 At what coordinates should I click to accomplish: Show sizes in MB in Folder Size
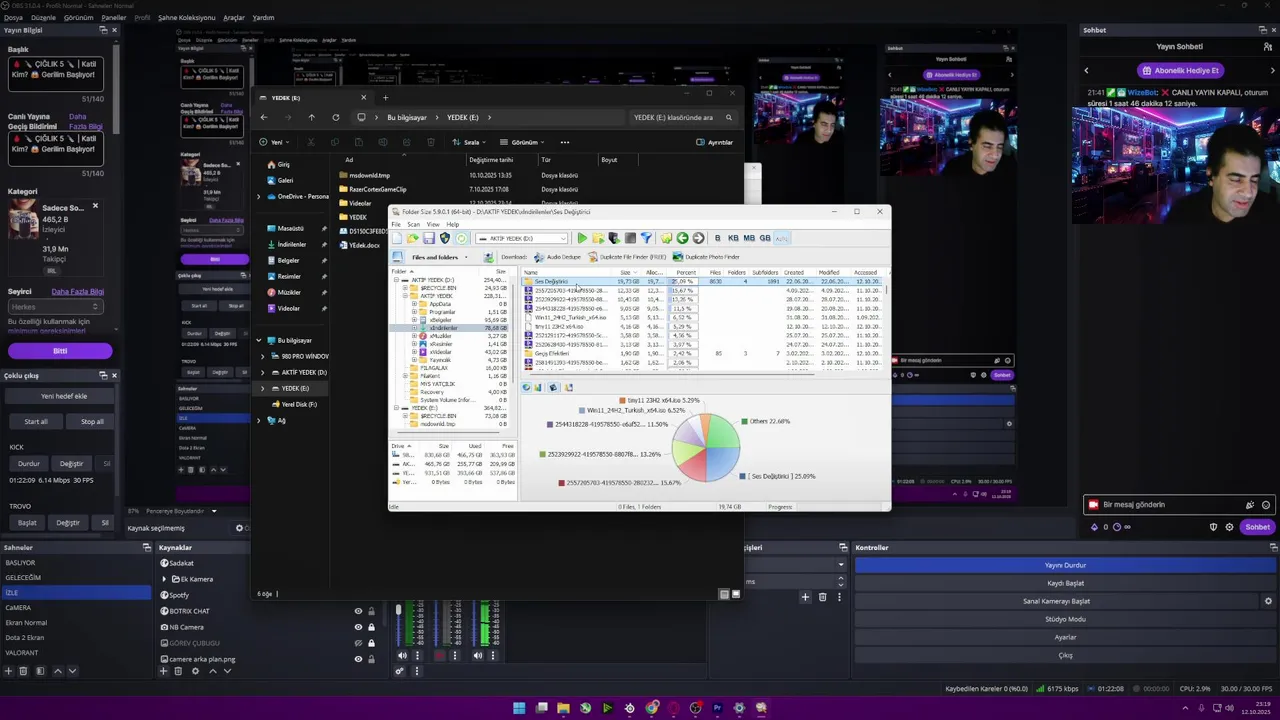pos(749,238)
